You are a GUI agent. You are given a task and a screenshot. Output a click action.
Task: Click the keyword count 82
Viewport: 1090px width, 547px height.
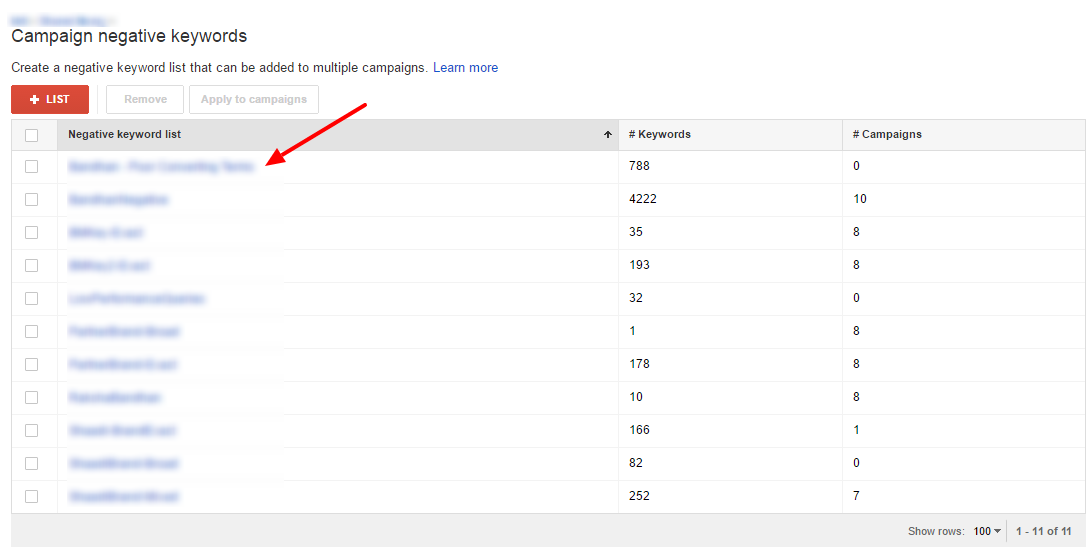coord(635,462)
